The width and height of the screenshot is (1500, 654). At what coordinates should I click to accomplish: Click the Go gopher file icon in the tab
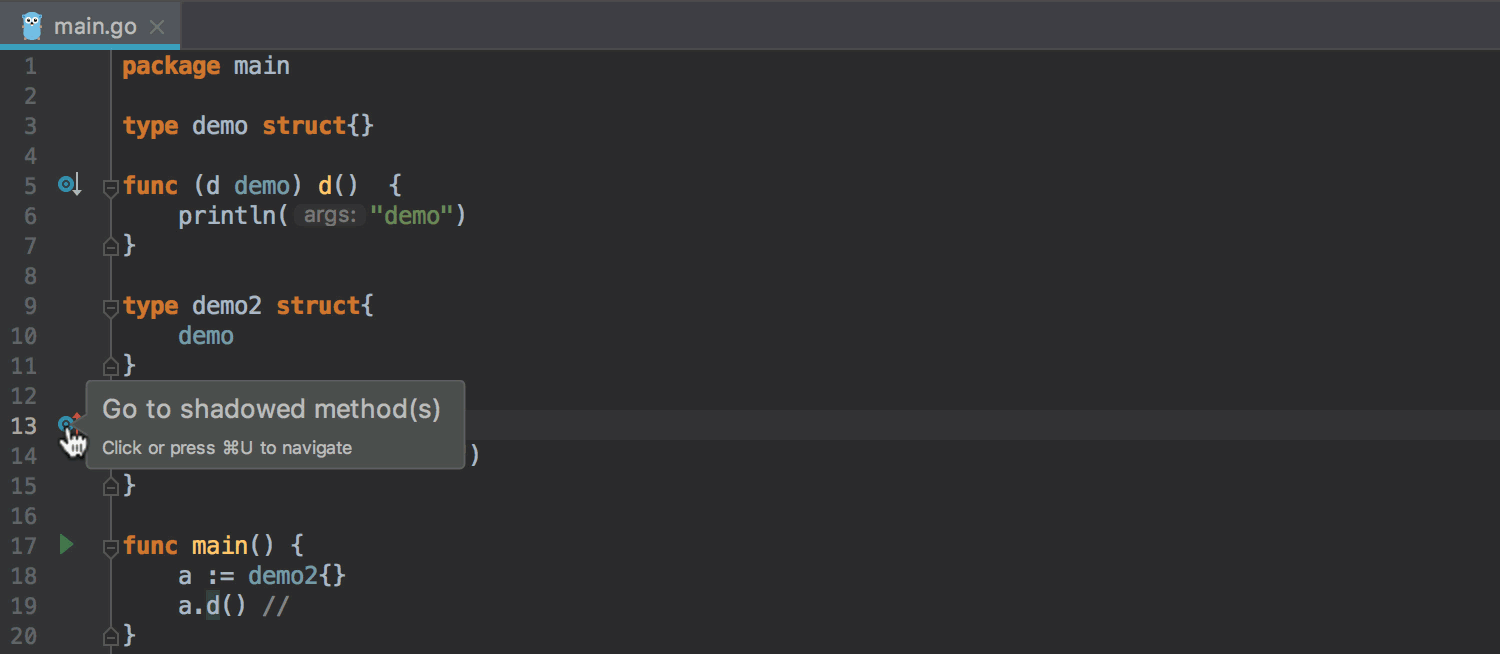pos(32,26)
